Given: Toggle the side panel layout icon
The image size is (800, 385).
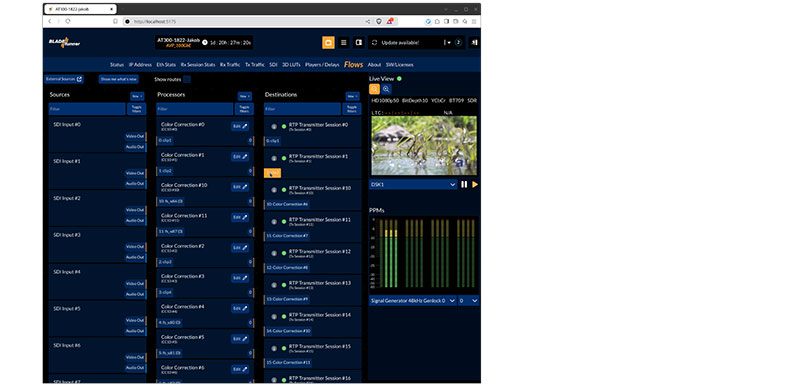Looking at the screenshot, I should pos(359,43).
